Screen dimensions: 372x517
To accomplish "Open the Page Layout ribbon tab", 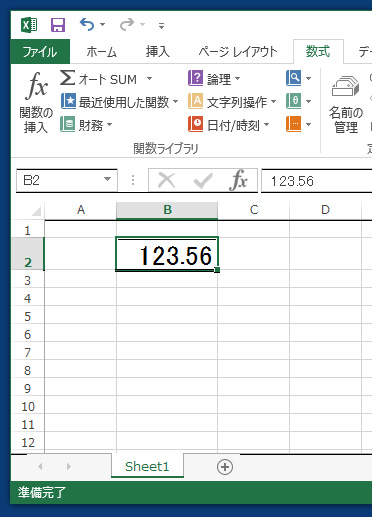I will tap(238, 52).
